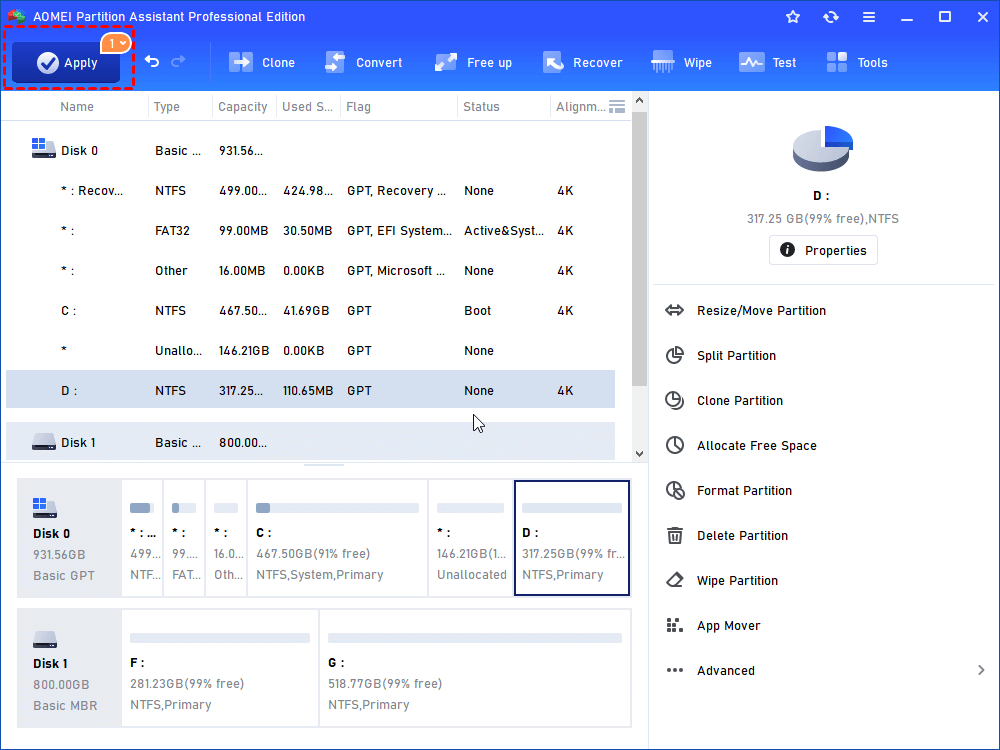Select the Clone tool
This screenshot has width=1000, height=750.
262,62
